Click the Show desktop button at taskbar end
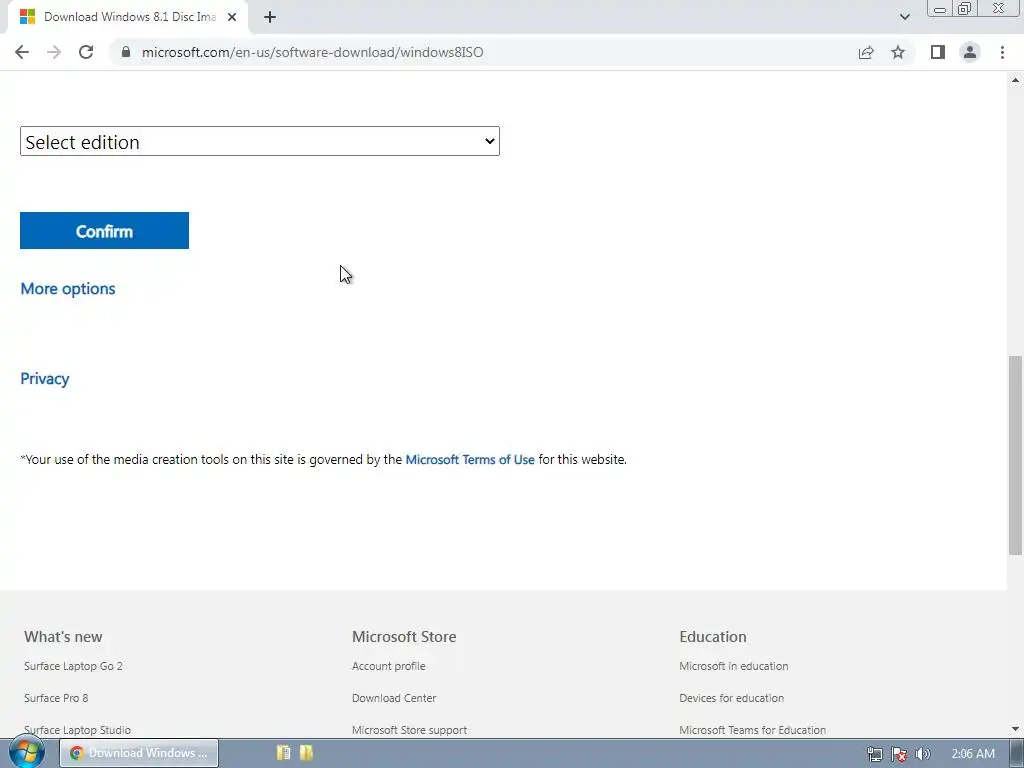The height and width of the screenshot is (768, 1024). 1017,754
